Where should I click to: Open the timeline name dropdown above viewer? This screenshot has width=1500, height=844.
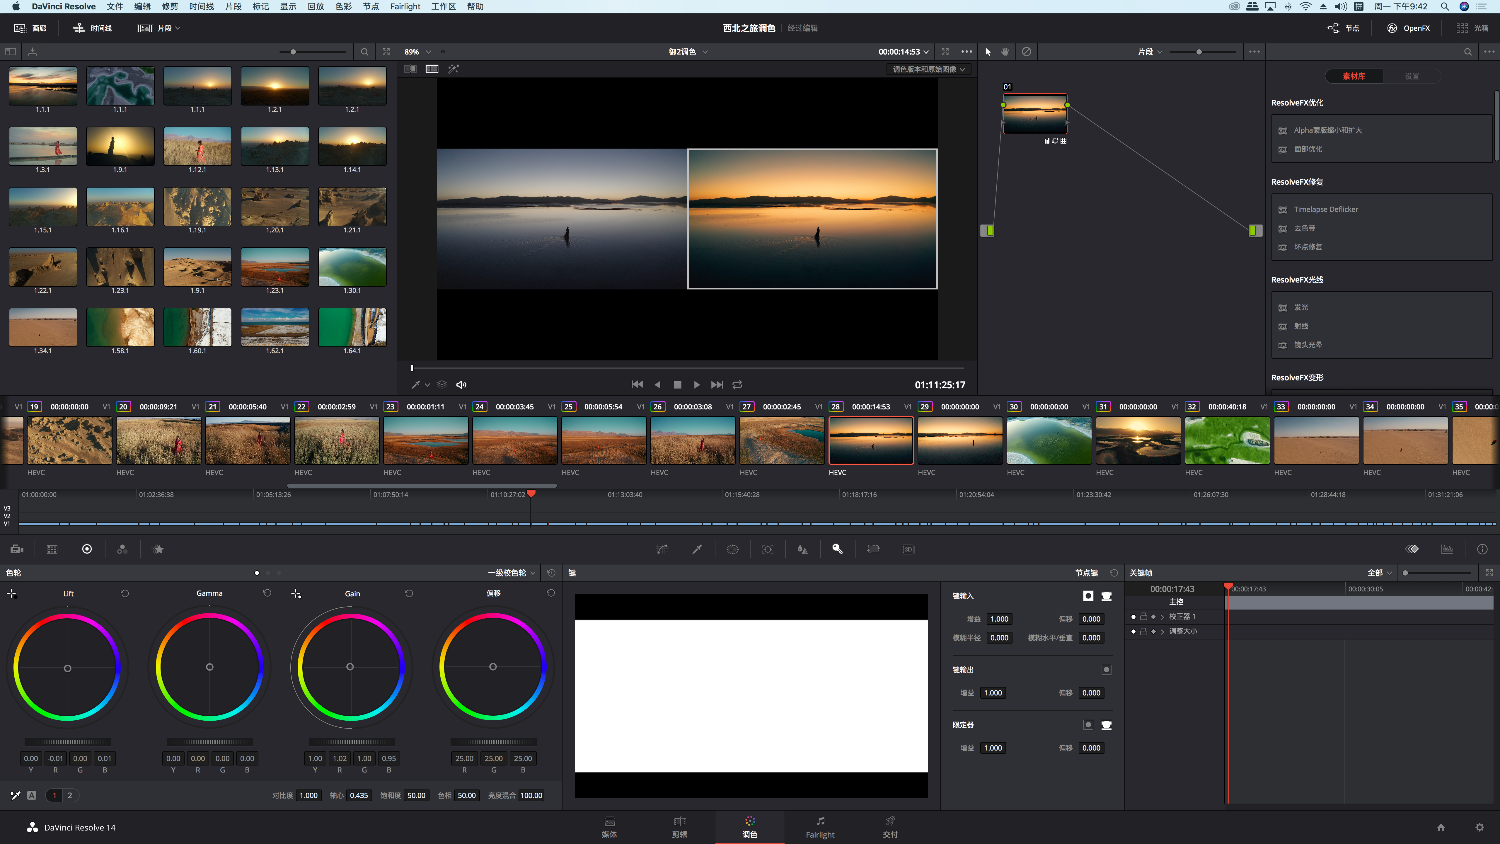[688, 51]
